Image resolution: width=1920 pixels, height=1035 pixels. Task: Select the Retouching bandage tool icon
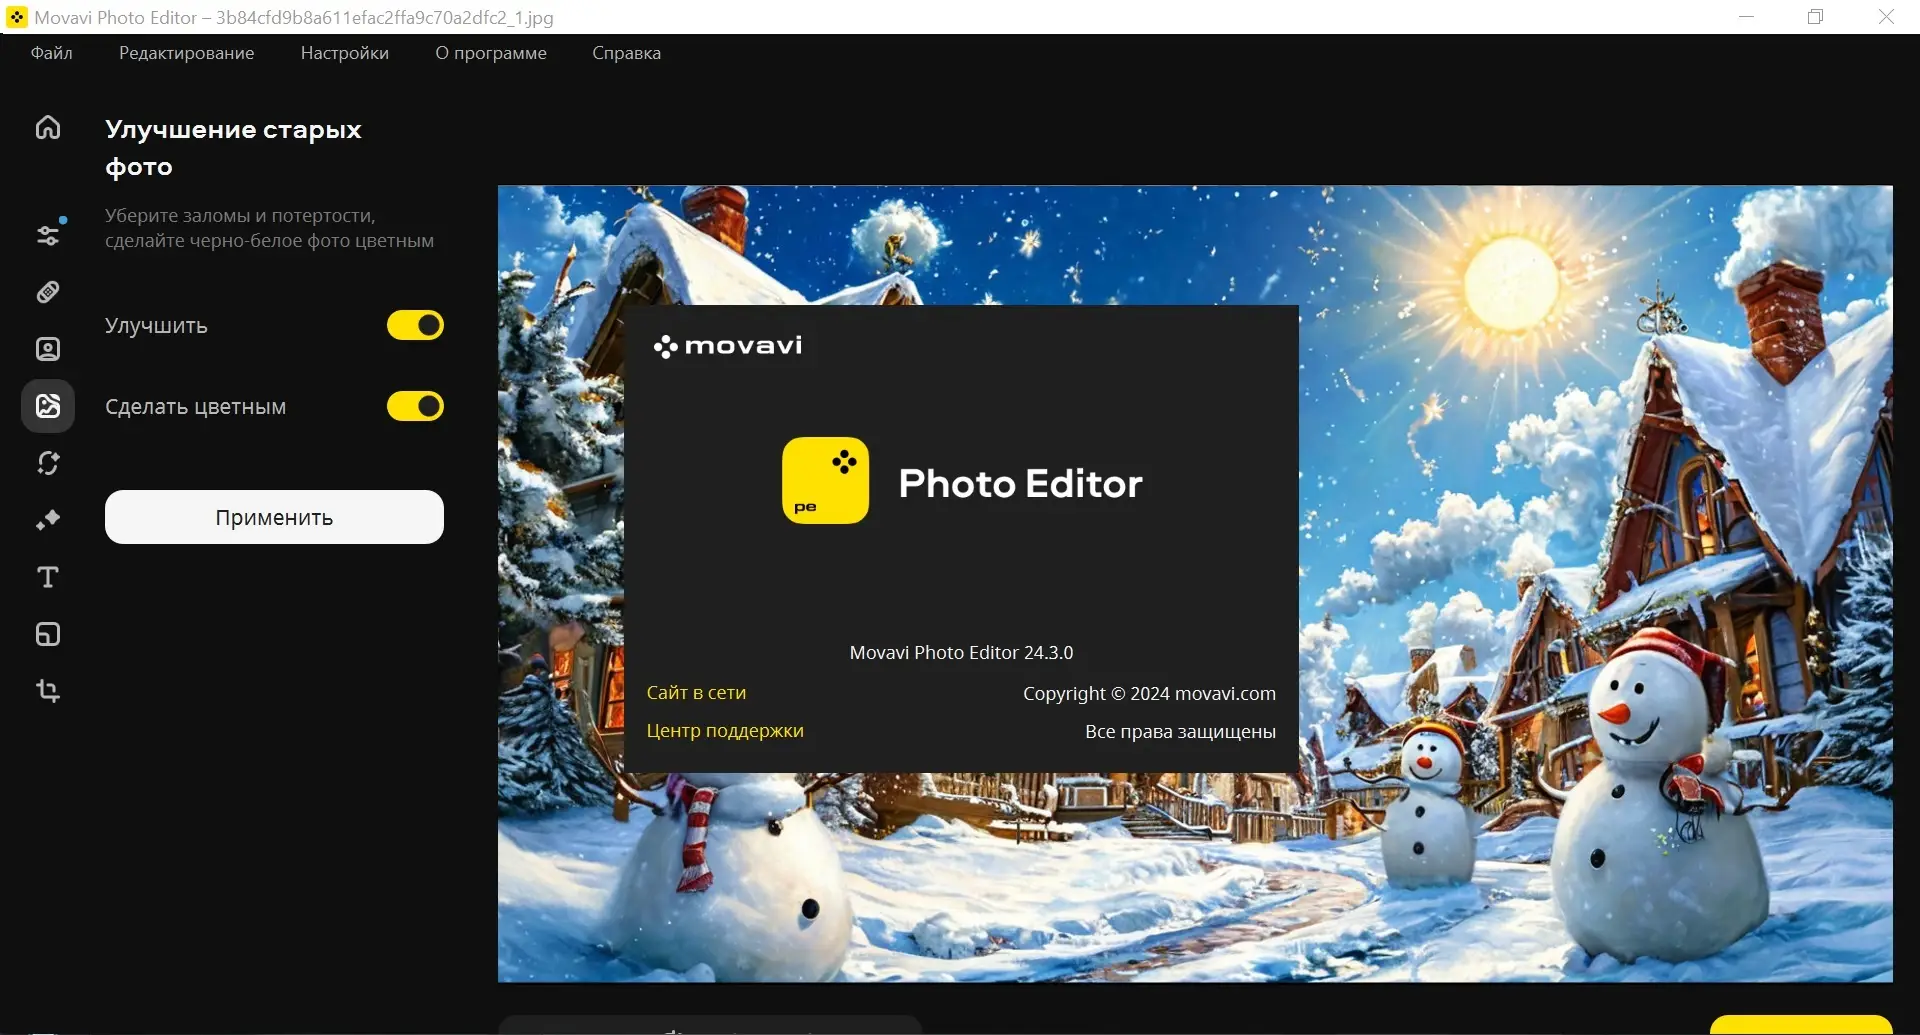tap(48, 292)
